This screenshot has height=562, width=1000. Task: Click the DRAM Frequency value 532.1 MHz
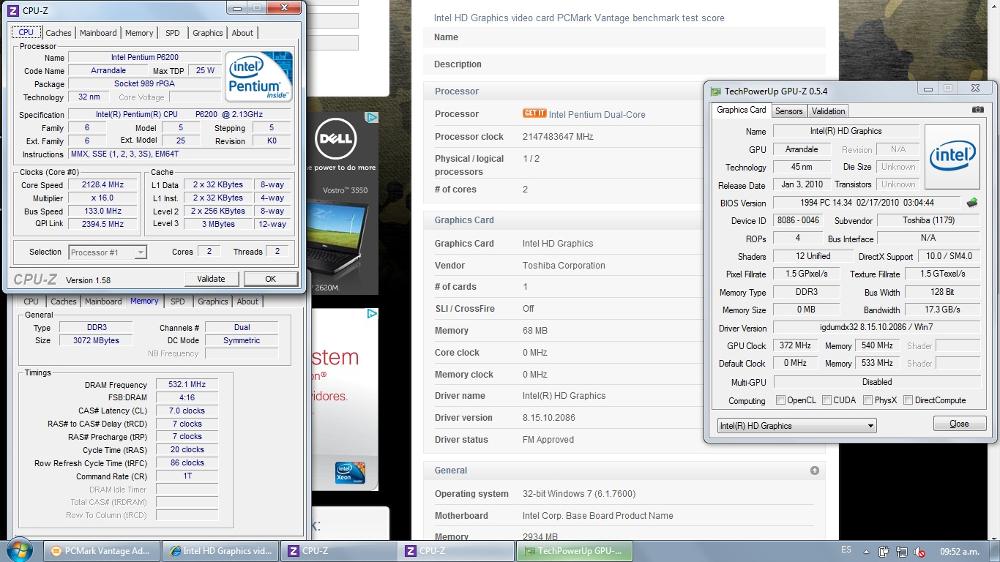(187, 385)
